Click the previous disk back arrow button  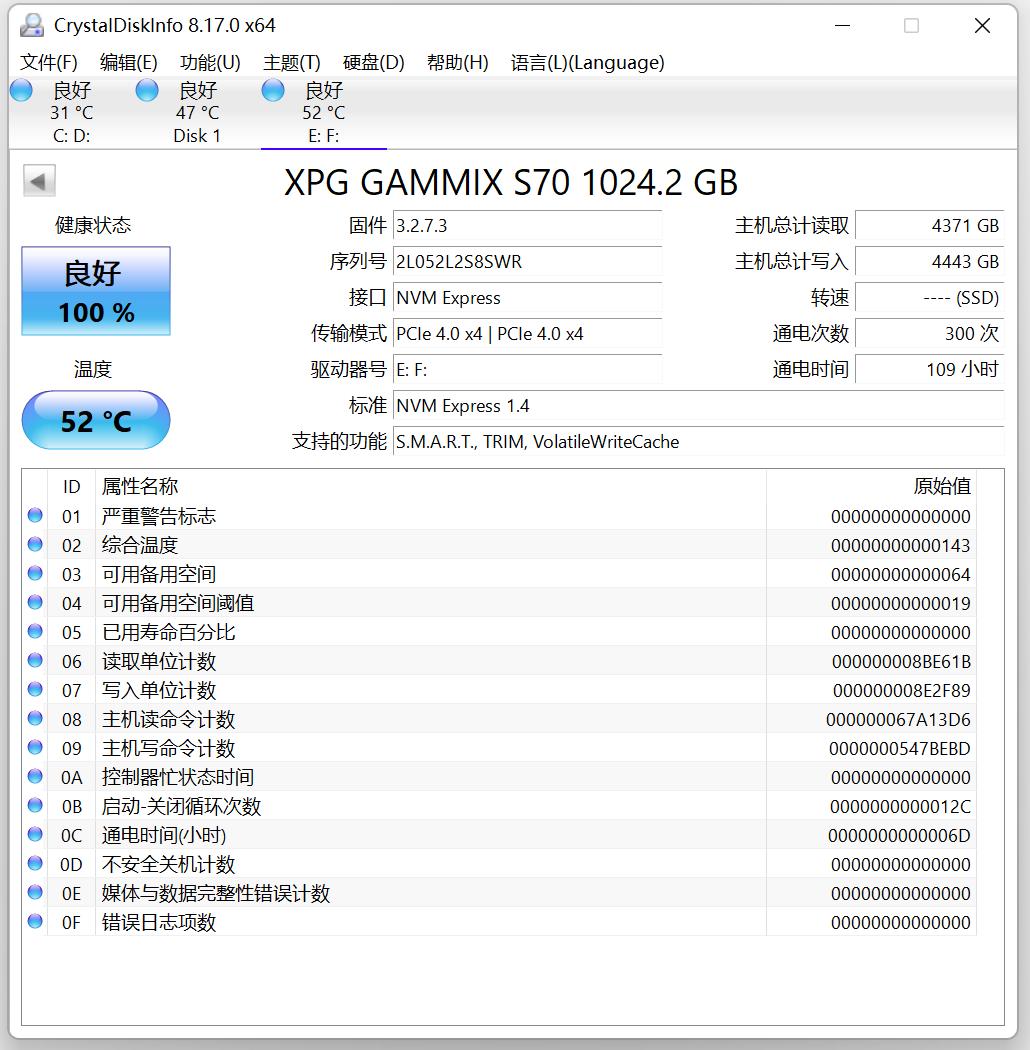click(x=39, y=181)
